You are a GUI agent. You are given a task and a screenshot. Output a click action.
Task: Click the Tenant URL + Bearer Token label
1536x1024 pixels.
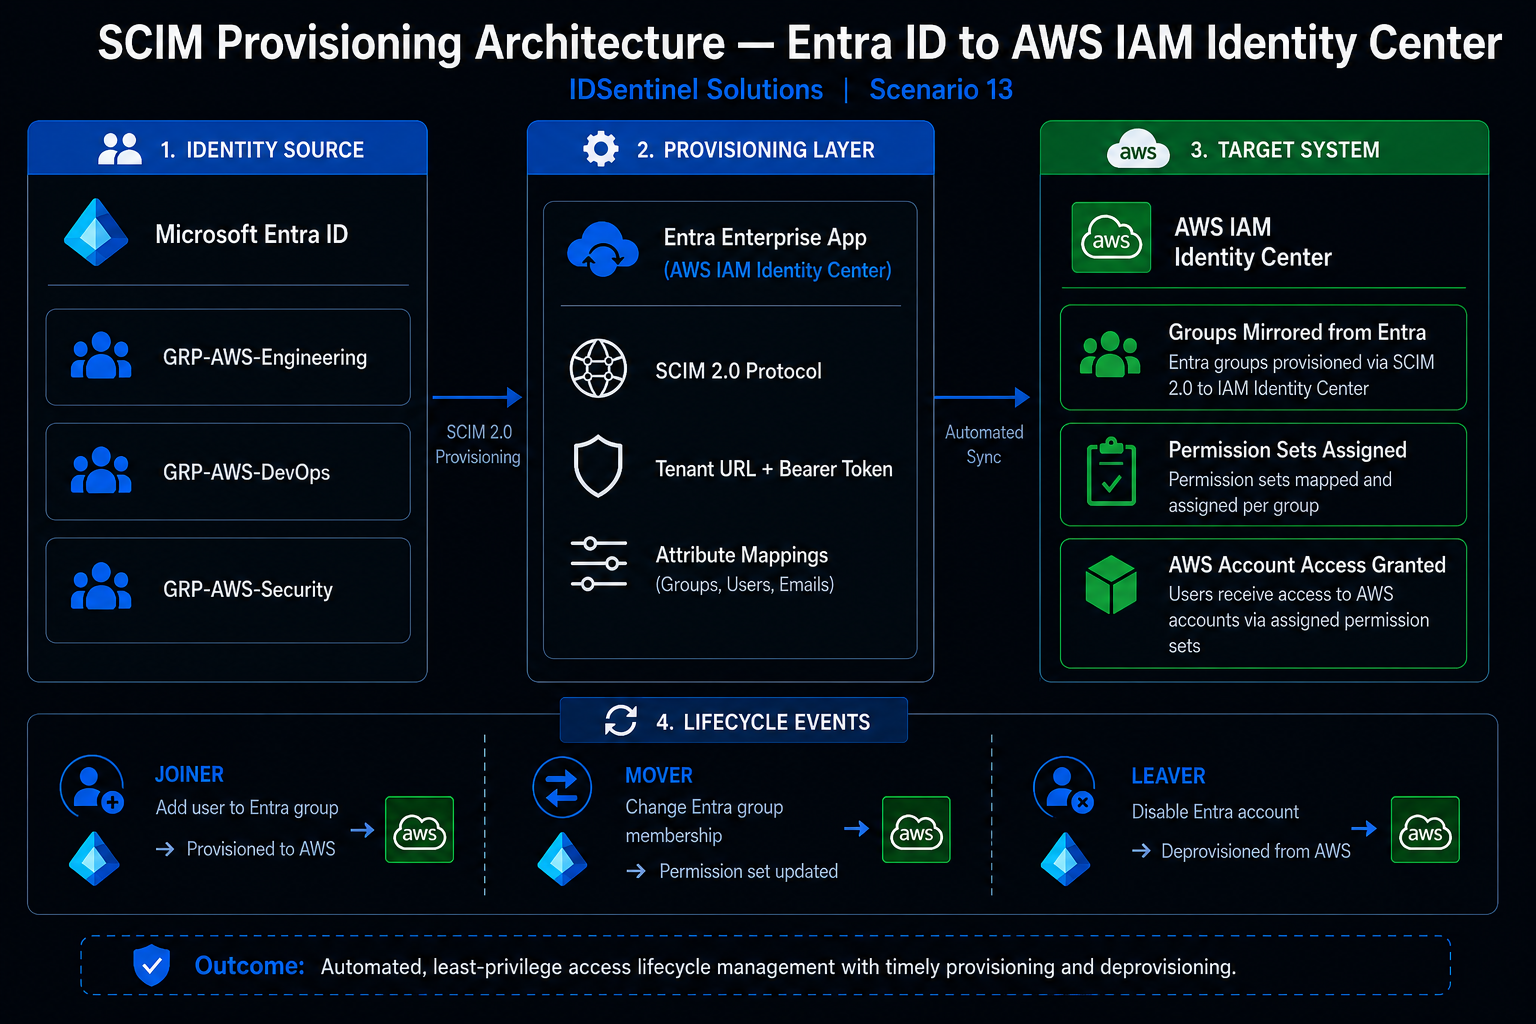(774, 469)
